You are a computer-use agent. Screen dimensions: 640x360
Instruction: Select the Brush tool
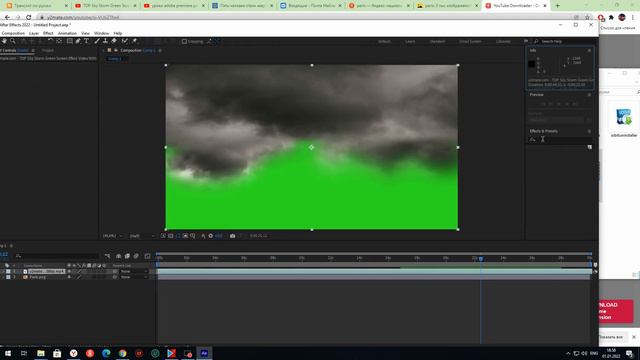click(97, 41)
